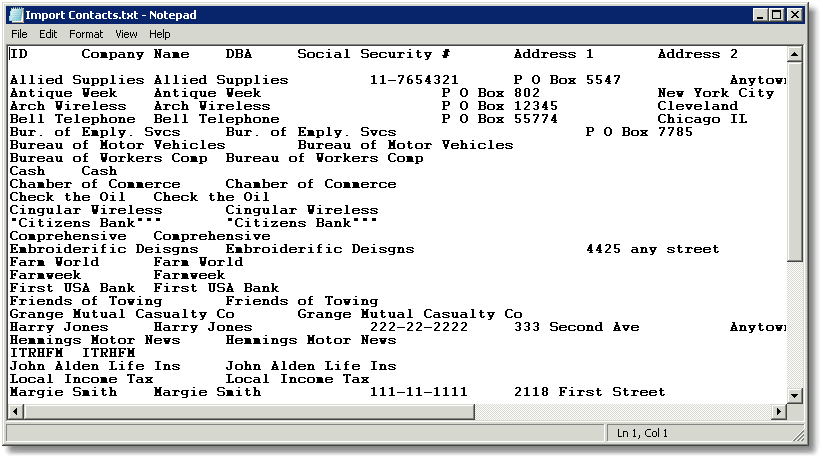Click the number '222-22-2222'
The height and width of the screenshot is (460, 823).
(418, 327)
